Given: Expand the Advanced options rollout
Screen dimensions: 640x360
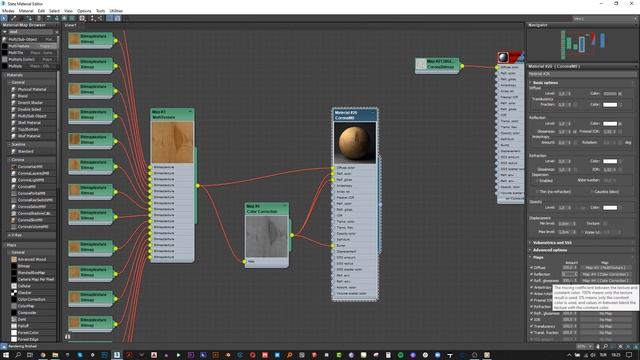Looking at the screenshot, I should click(549, 250).
